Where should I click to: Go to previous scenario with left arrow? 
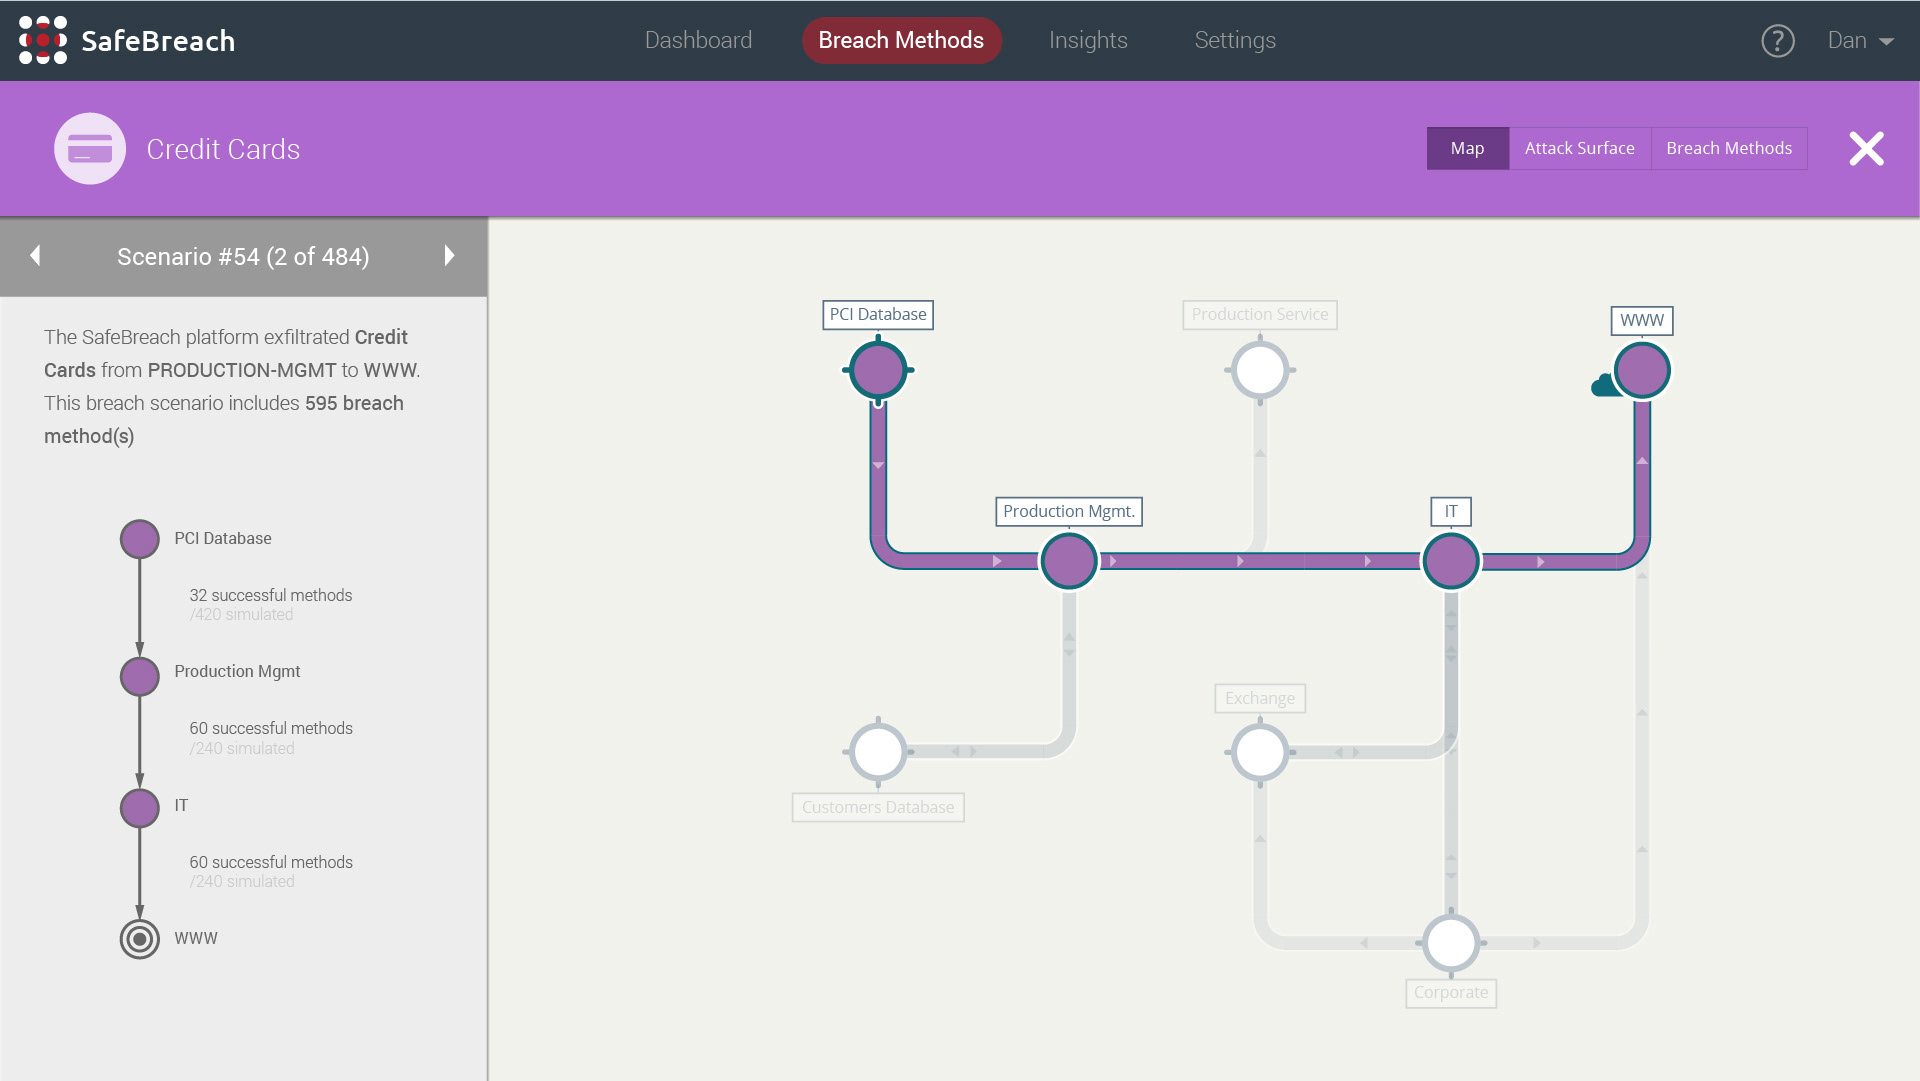[x=36, y=256]
